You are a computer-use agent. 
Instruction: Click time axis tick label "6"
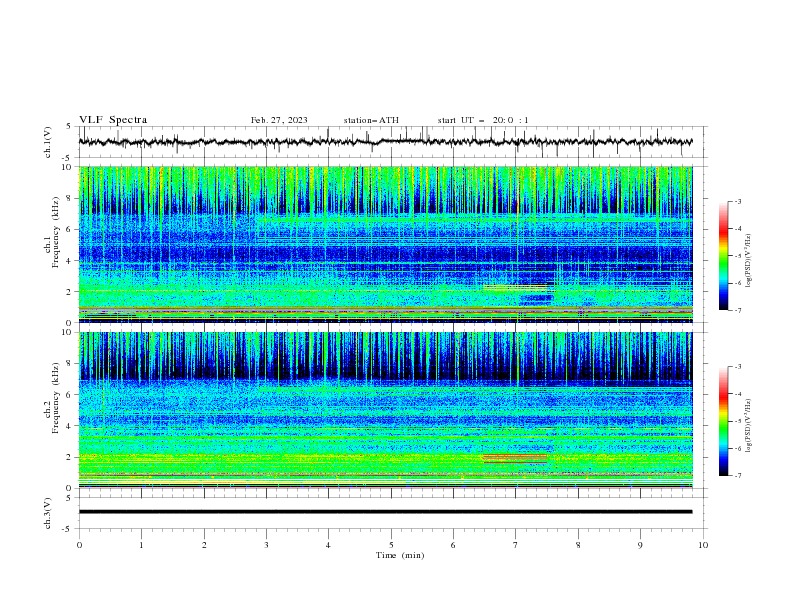[453, 545]
